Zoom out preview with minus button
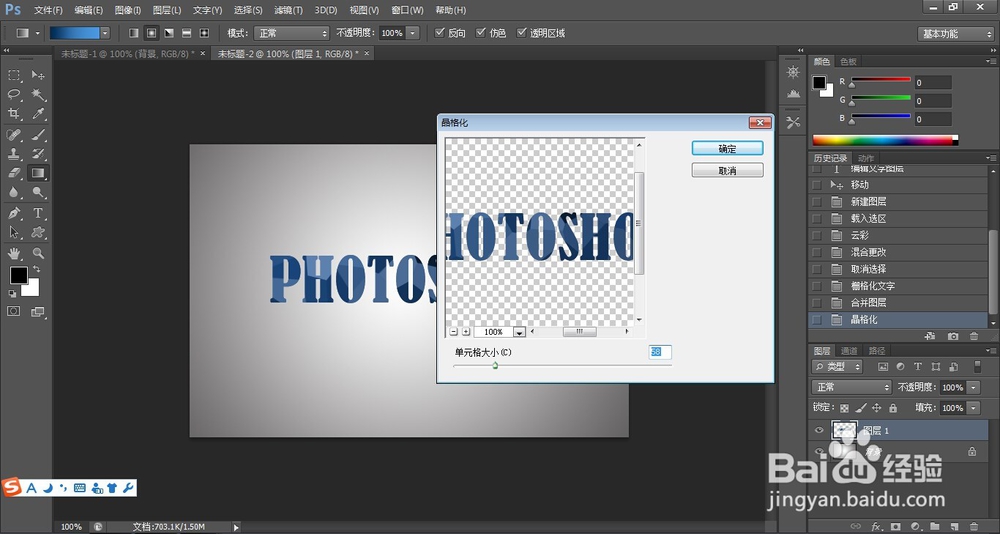Image resolution: width=1000 pixels, height=534 pixels. click(x=453, y=332)
